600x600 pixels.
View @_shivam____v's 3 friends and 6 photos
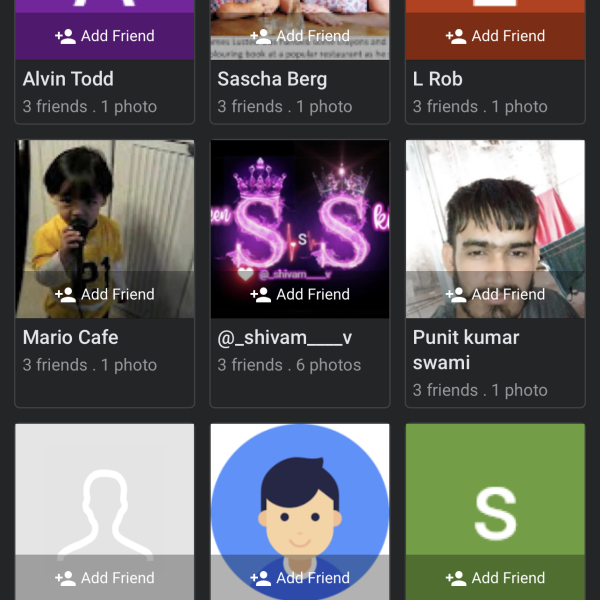click(289, 365)
